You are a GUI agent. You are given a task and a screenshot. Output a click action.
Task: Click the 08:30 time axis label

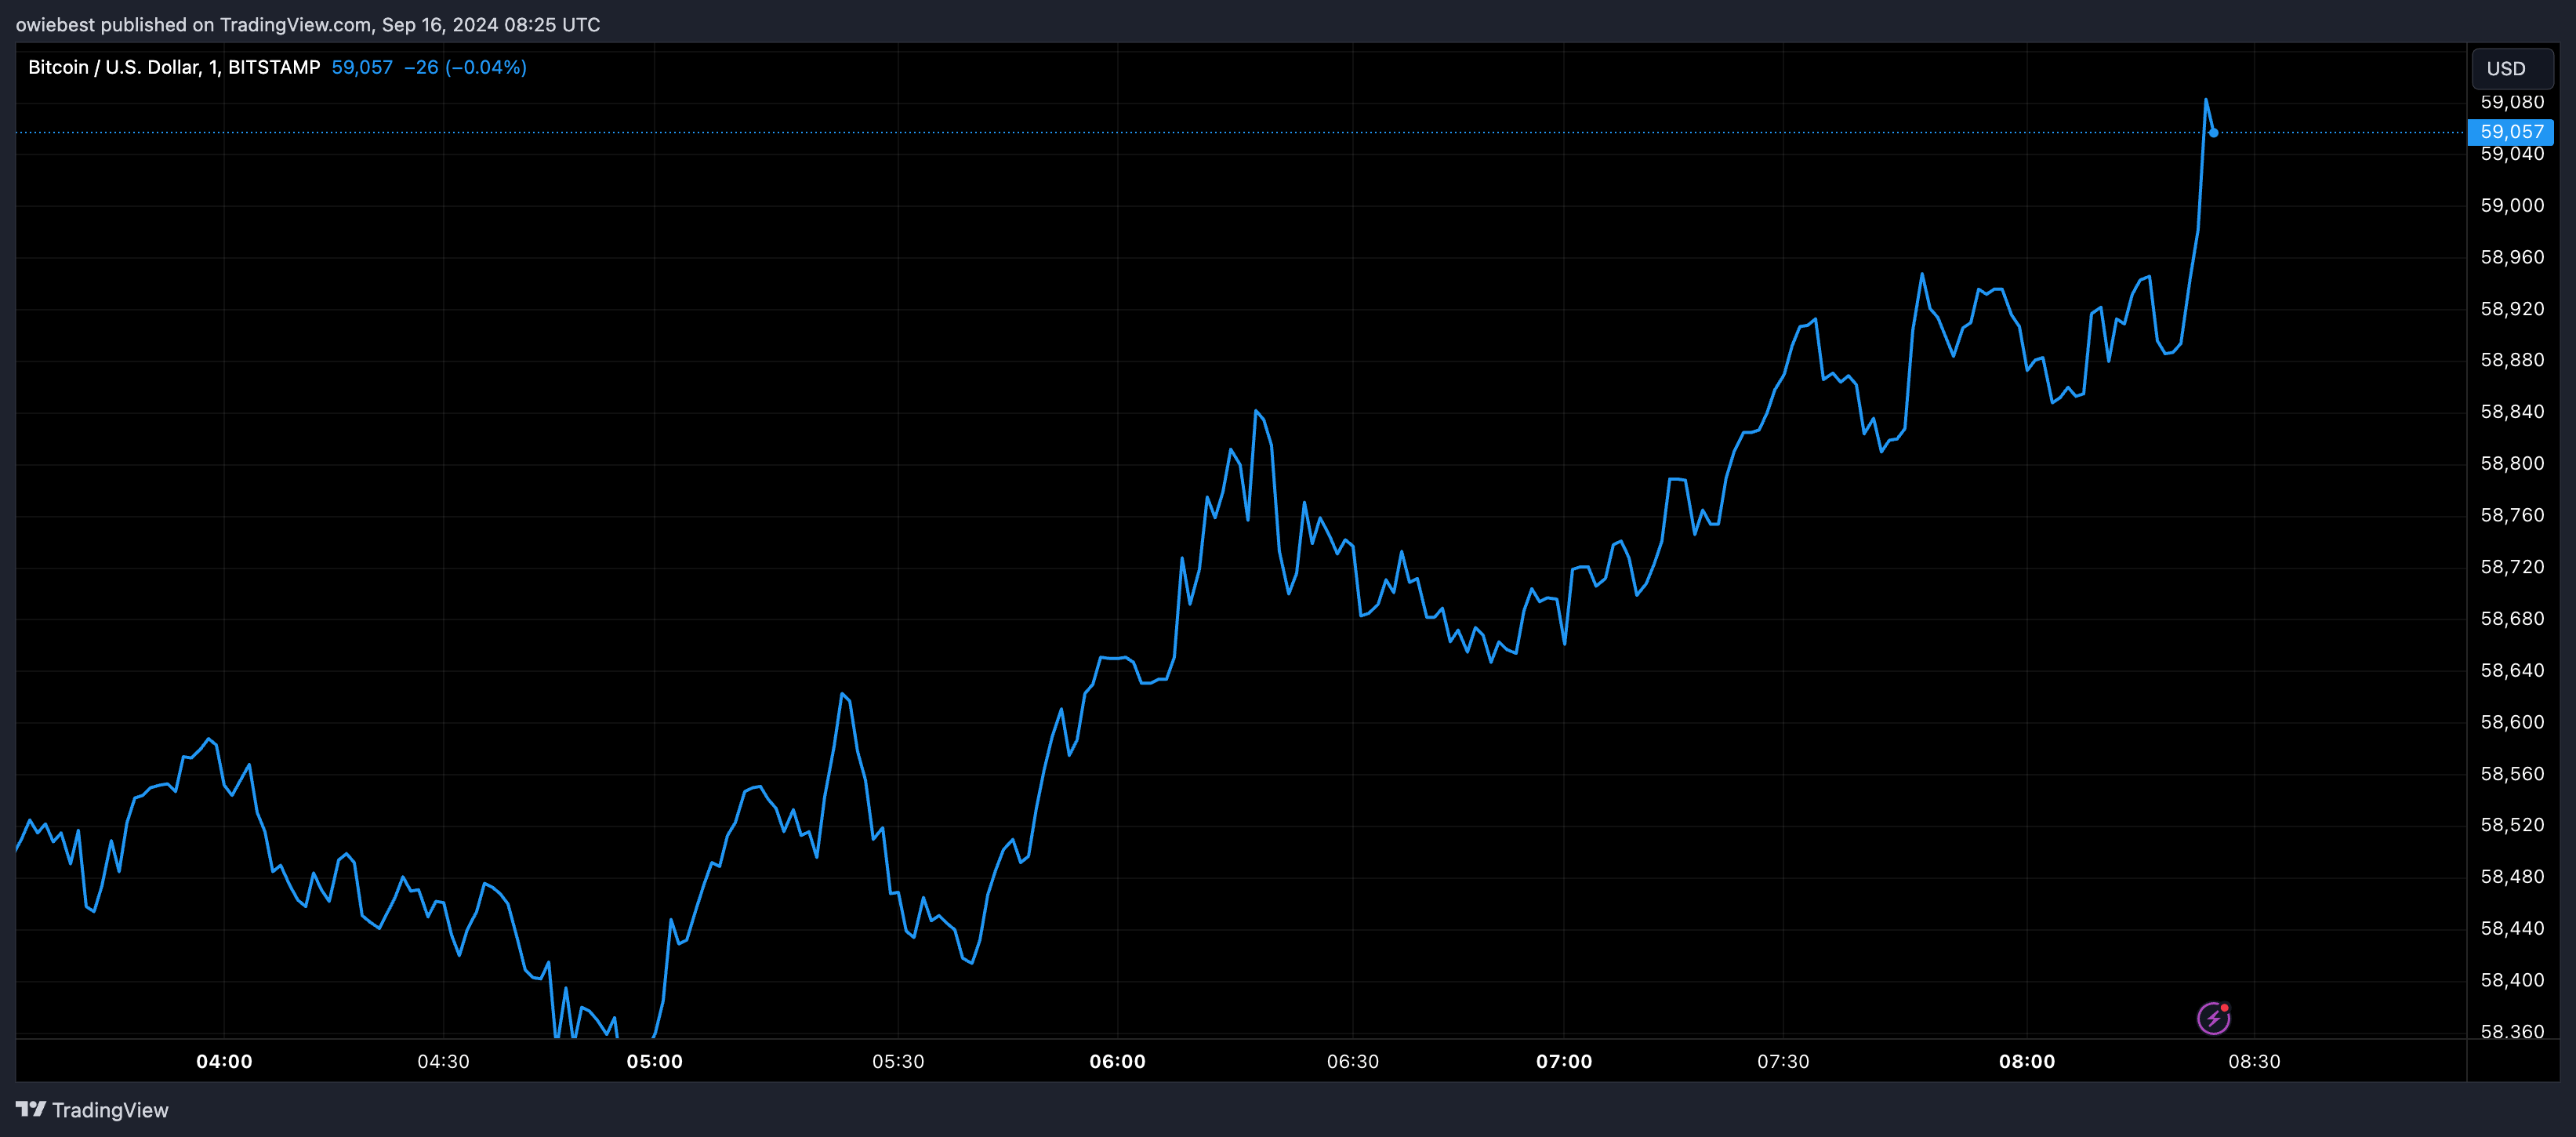[2254, 1061]
